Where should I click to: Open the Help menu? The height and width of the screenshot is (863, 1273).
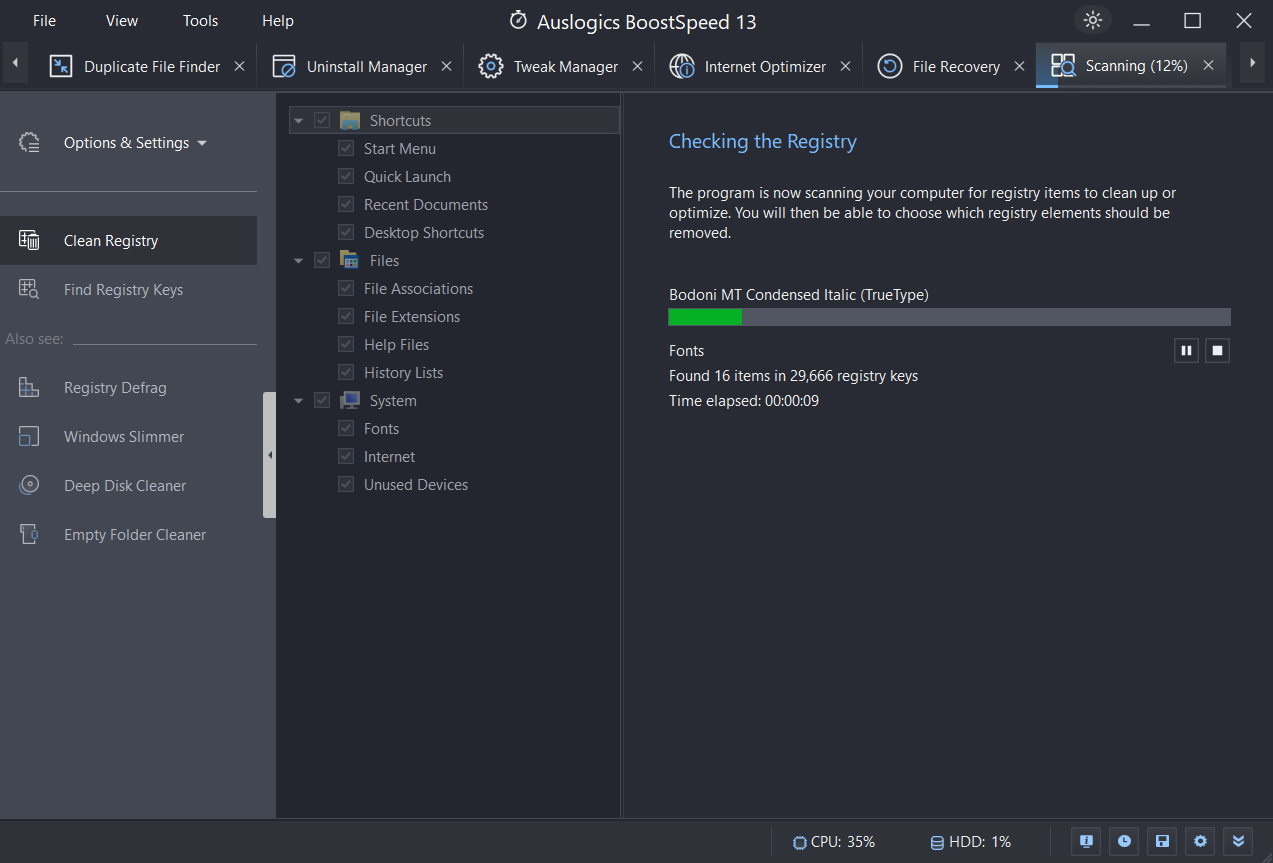[x=278, y=20]
